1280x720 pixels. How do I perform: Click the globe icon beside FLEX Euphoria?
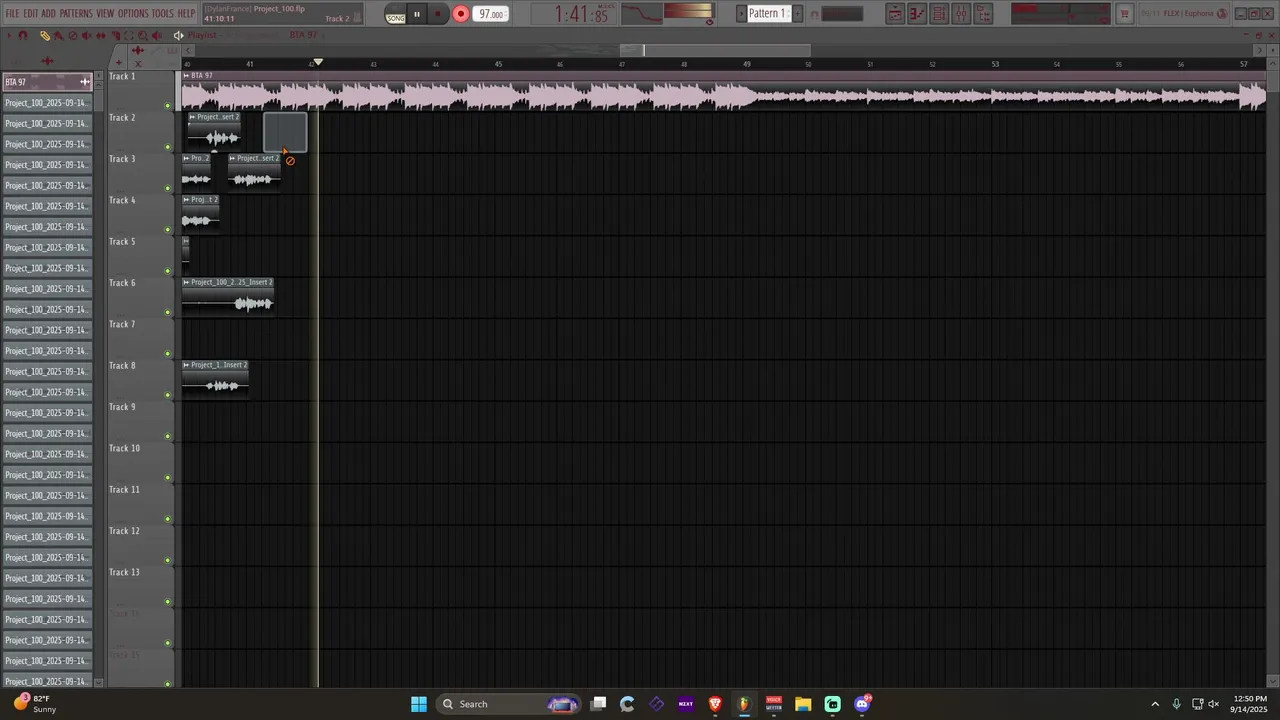(1222, 14)
